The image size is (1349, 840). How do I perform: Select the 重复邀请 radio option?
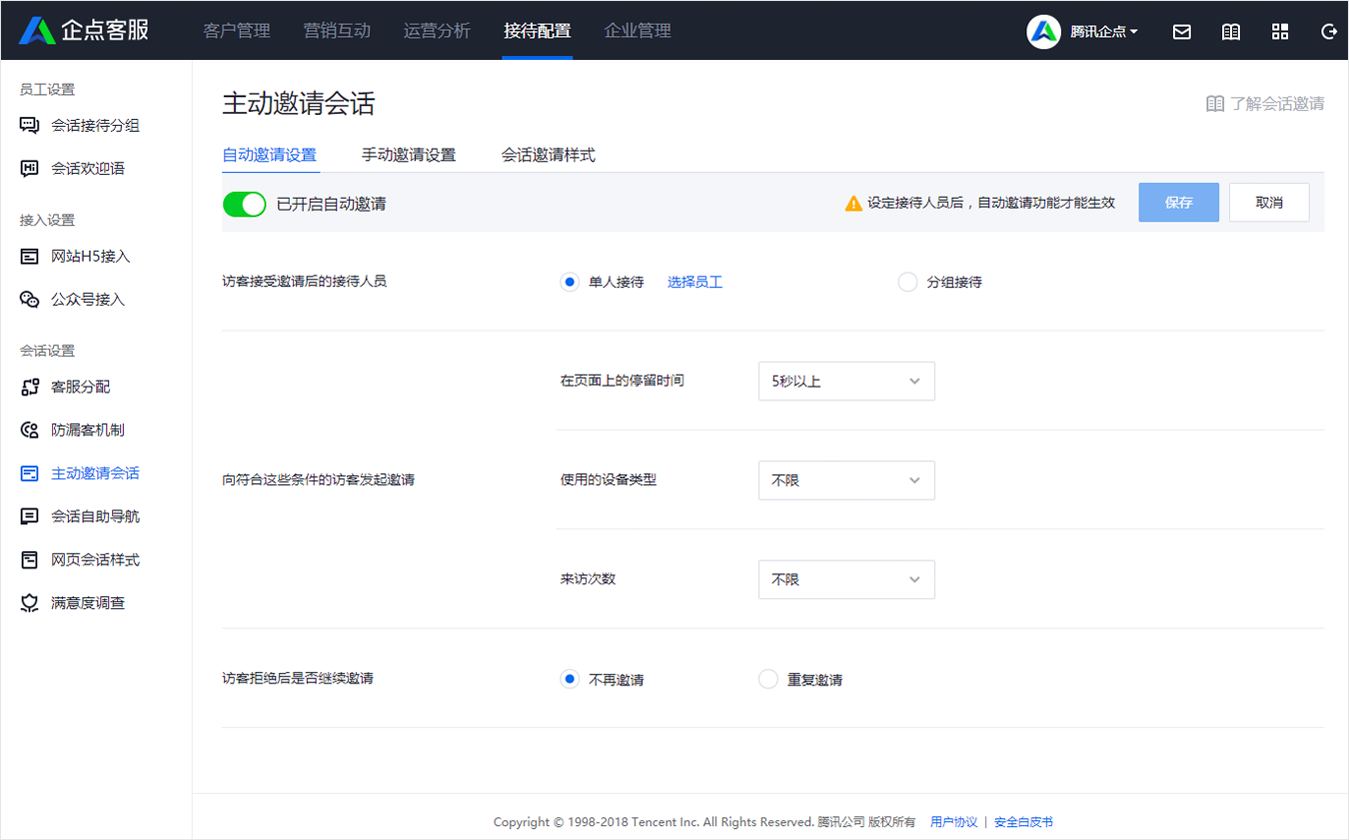pos(768,680)
